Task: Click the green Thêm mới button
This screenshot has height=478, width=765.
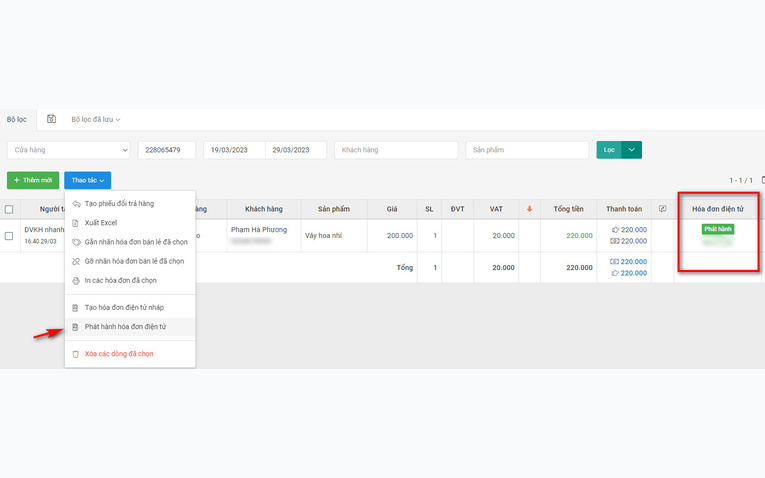Action: click(33, 180)
